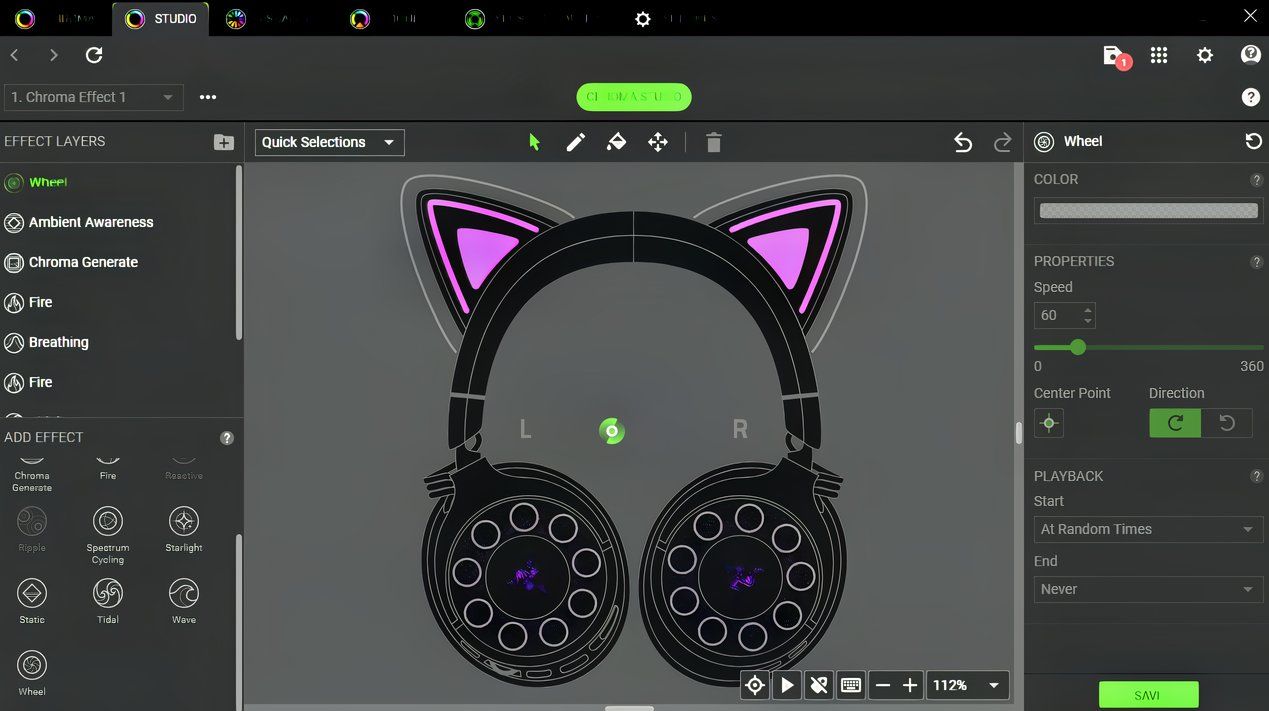Set direction to counter-clockwise

(x=1226, y=423)
